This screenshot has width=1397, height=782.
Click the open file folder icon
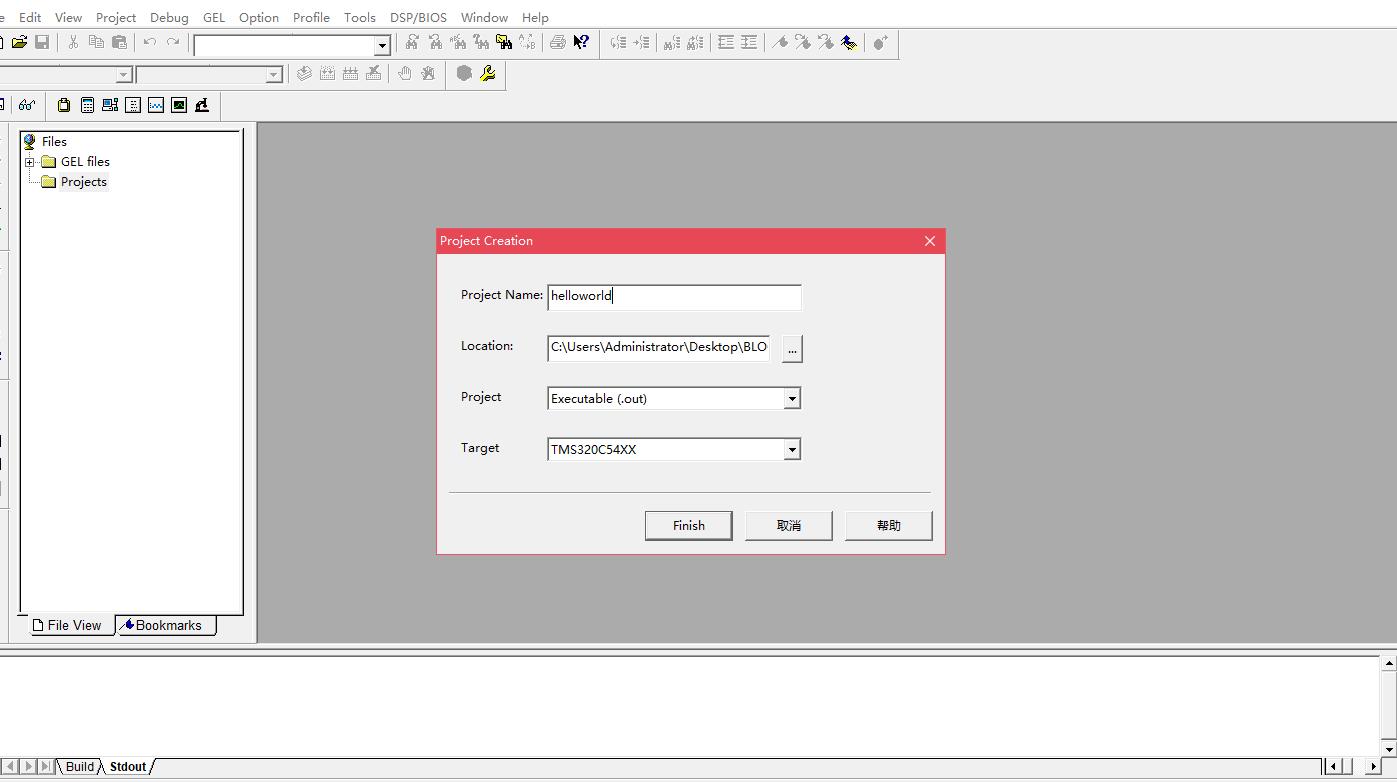pyautogui.click(x=19, y=42)
